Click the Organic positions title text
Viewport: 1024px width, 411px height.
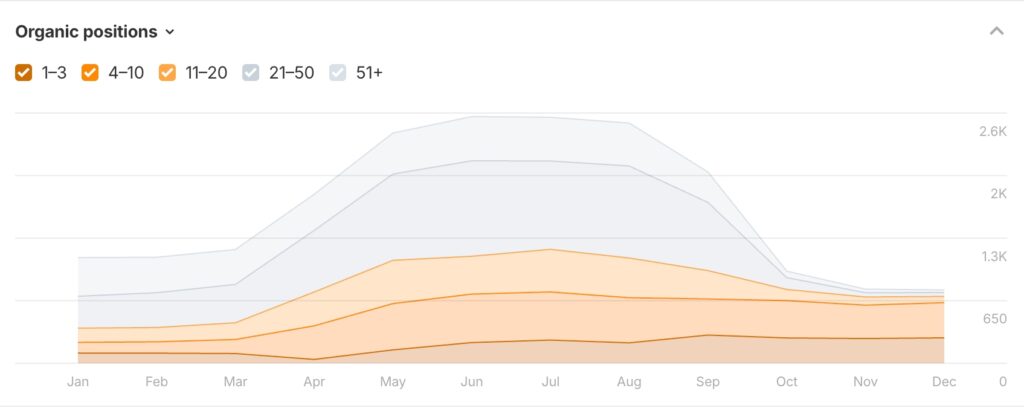pyautogui.click(x=86, y=32)
